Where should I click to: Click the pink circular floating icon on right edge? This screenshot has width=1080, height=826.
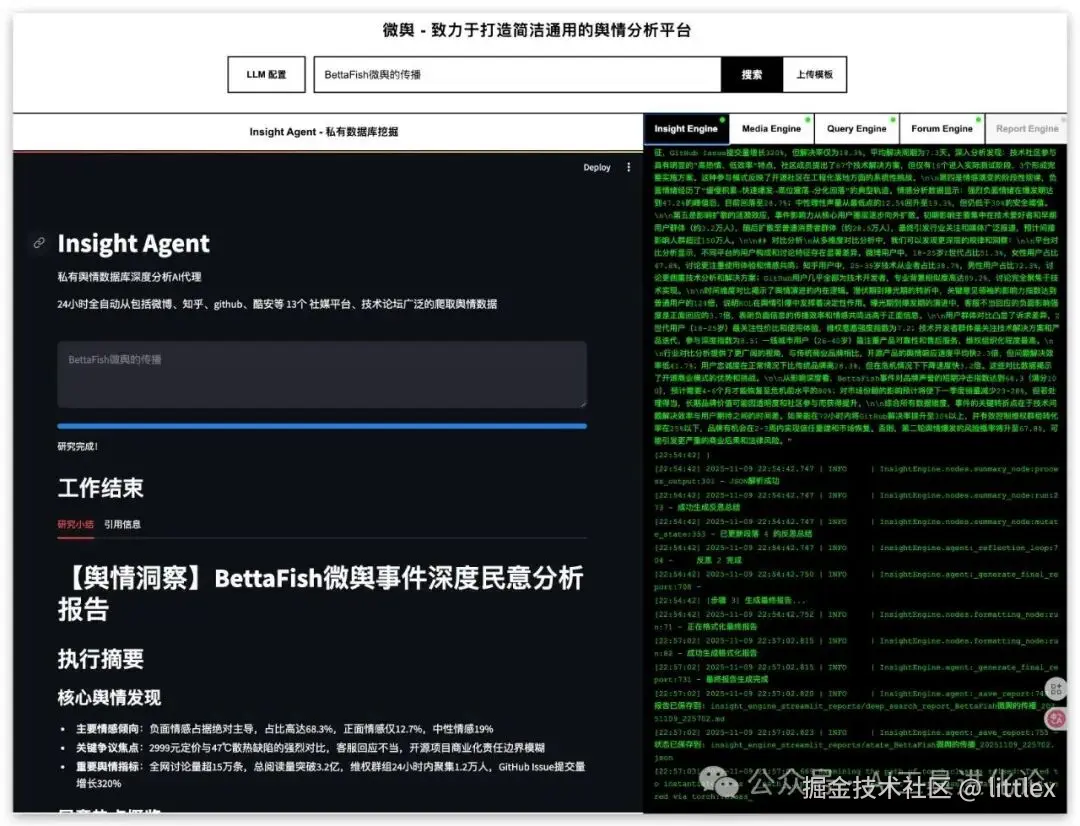(x=1057, y=720)
